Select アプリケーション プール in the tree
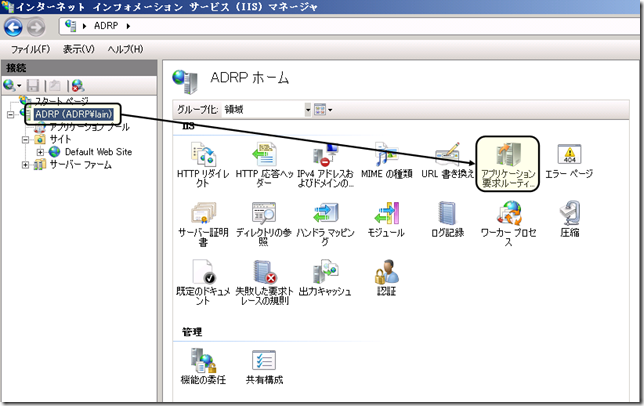The height and width of the screenshot is (406, 644). tap(90, 127)
